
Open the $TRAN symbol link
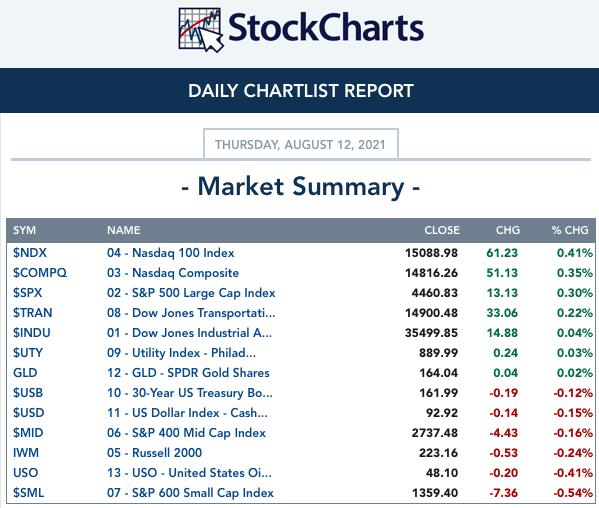32,313
